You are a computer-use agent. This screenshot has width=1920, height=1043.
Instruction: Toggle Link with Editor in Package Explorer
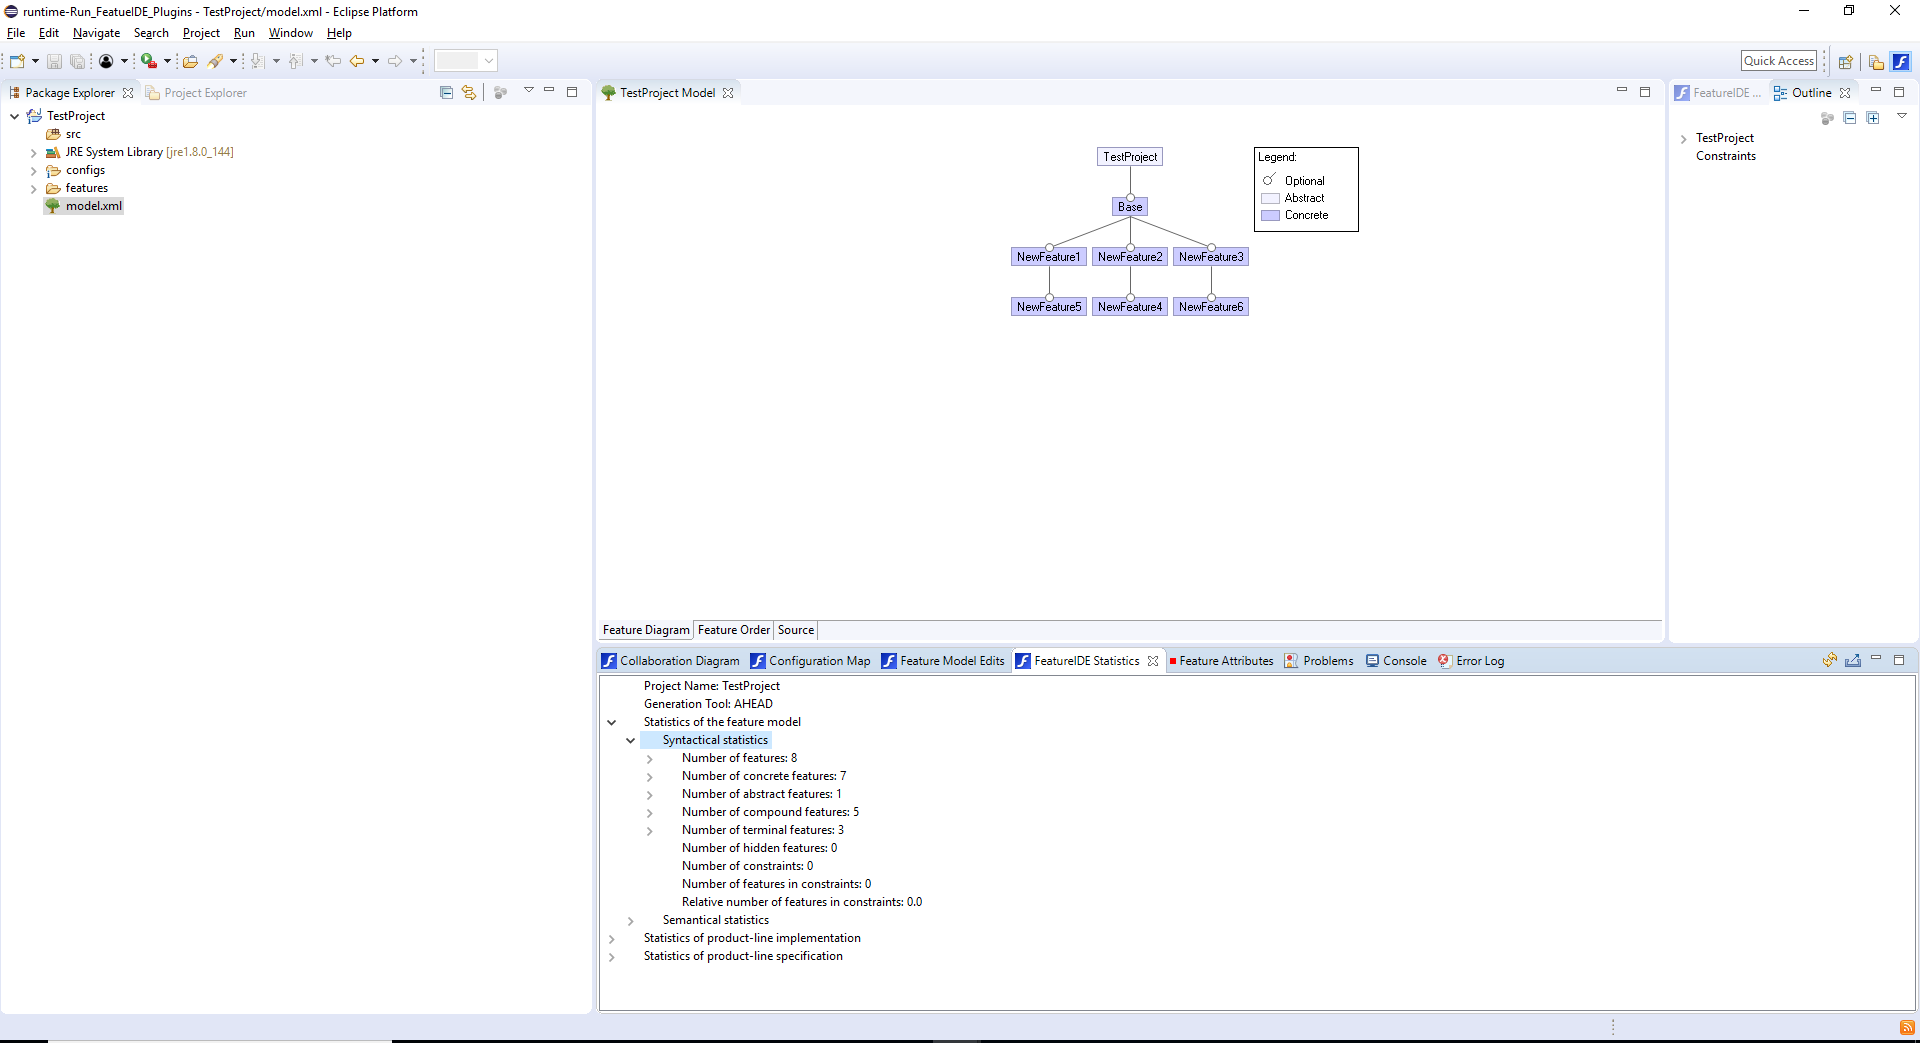coord(469,92)
